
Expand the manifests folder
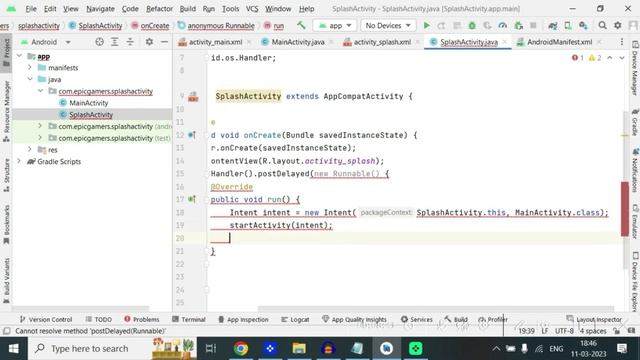[x=30, y=67]
